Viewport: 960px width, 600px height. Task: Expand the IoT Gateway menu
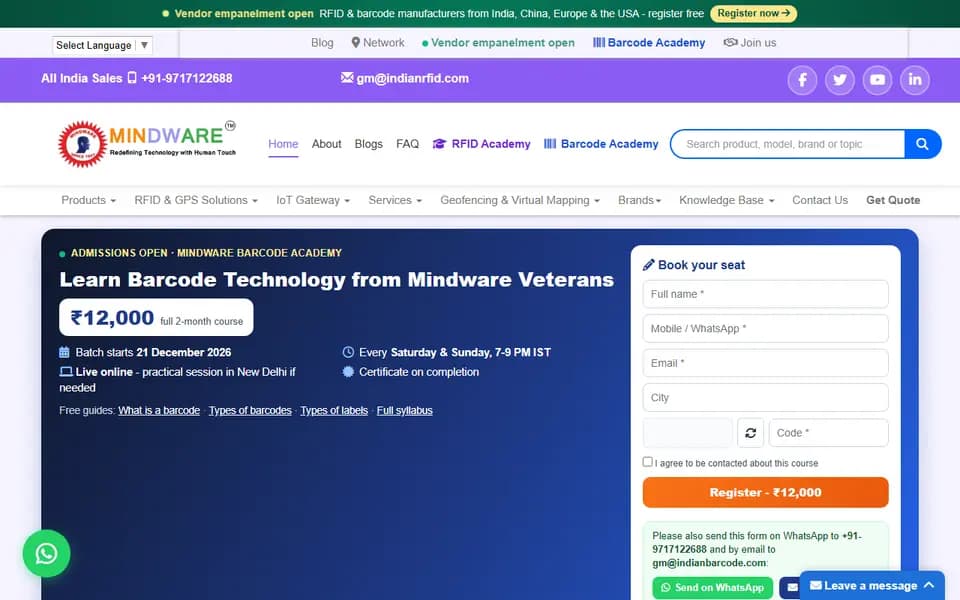(313, 200)
